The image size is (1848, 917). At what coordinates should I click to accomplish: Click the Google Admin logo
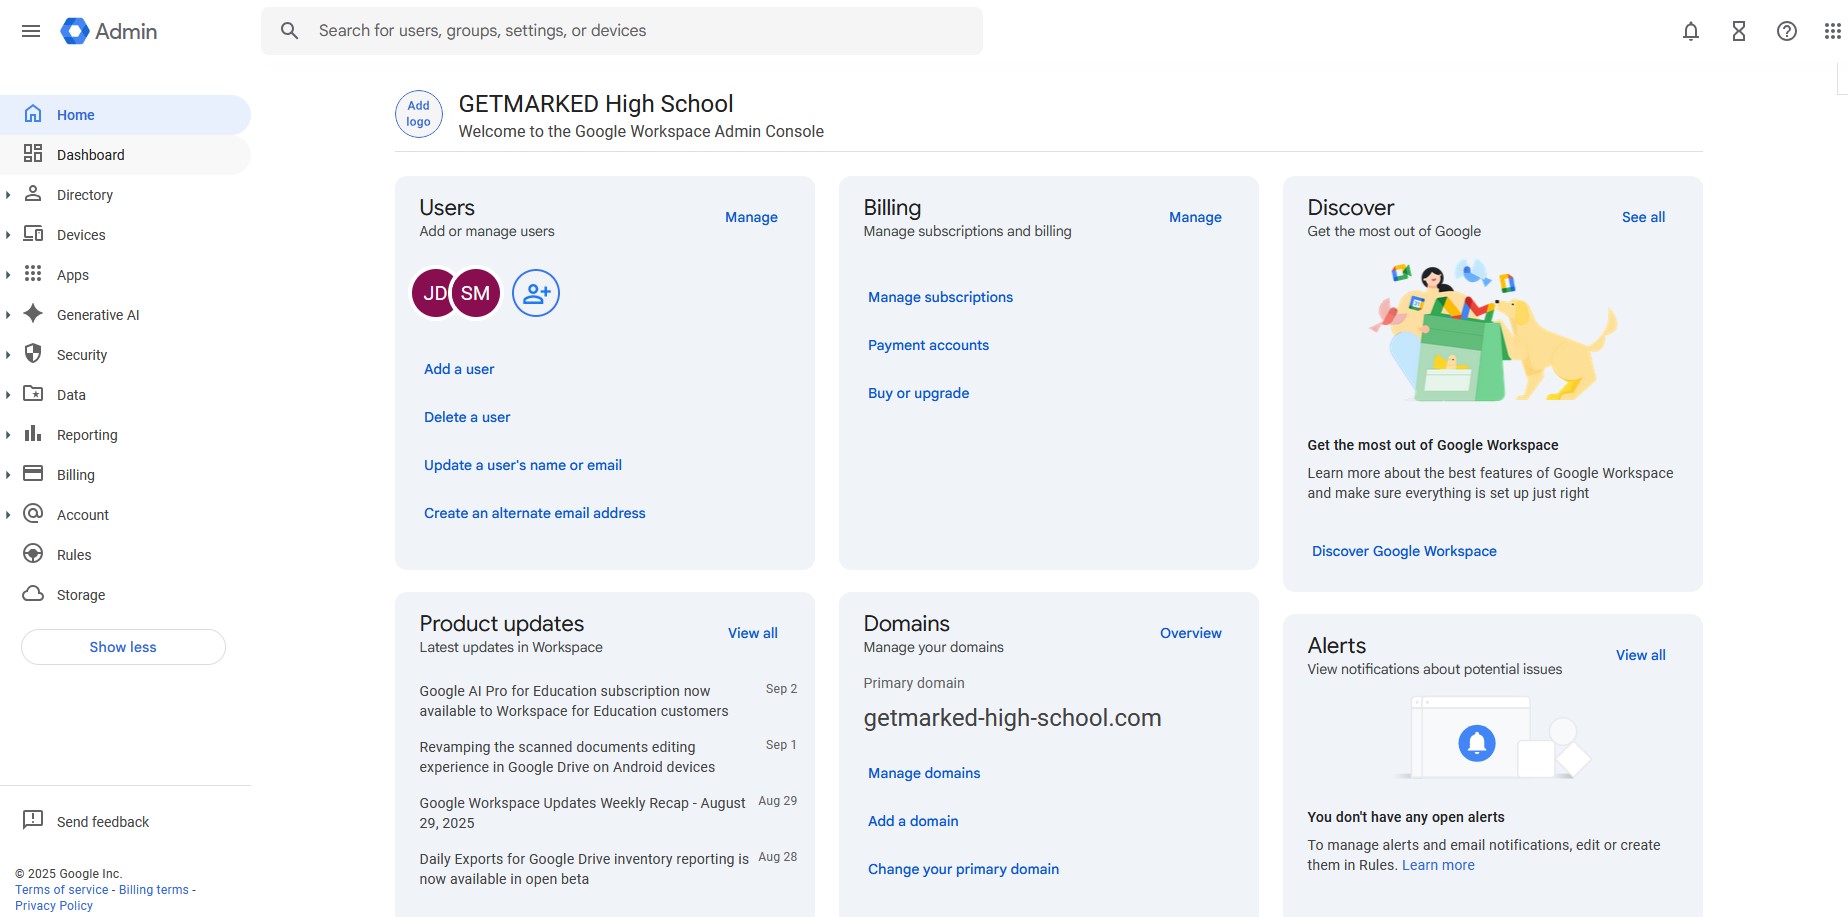pos(109,31)
